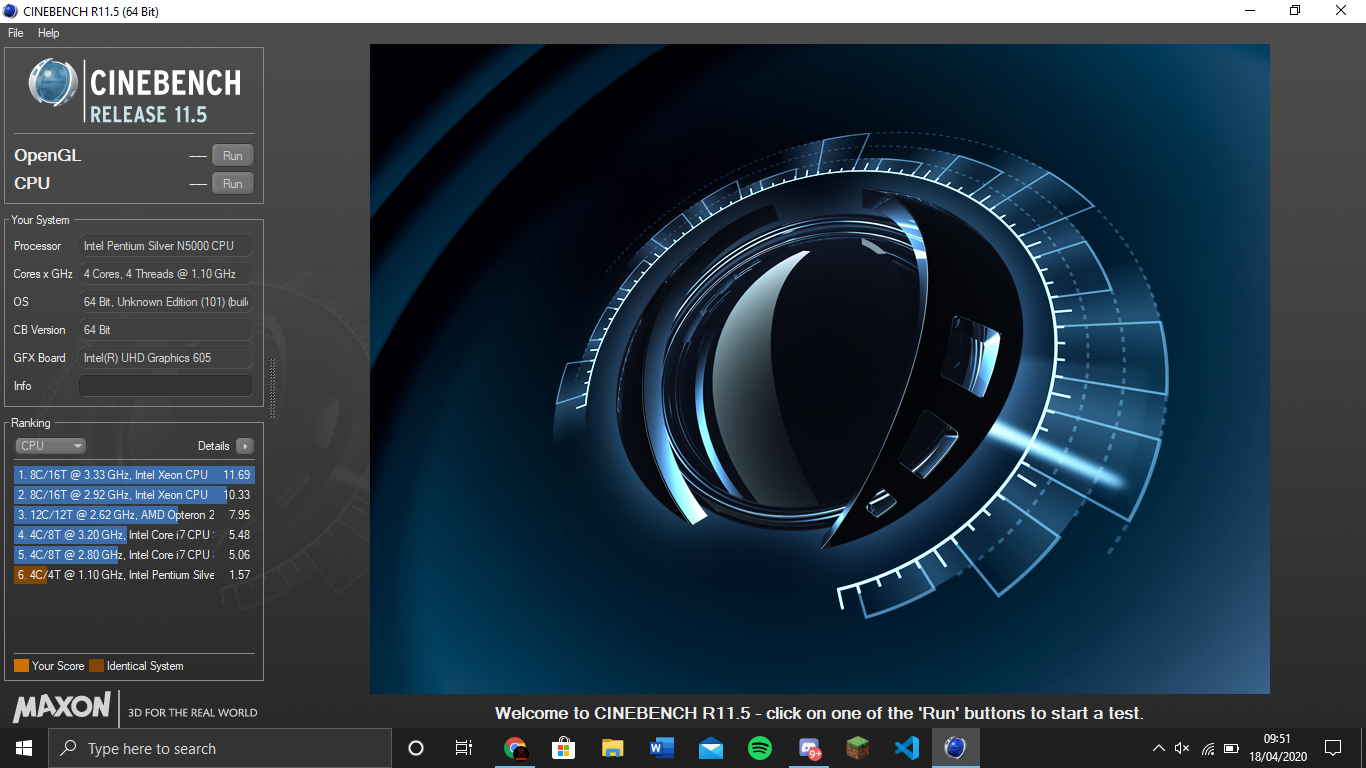Show hidden system tray icons

pyautogui.click(x=1159, y=748)
